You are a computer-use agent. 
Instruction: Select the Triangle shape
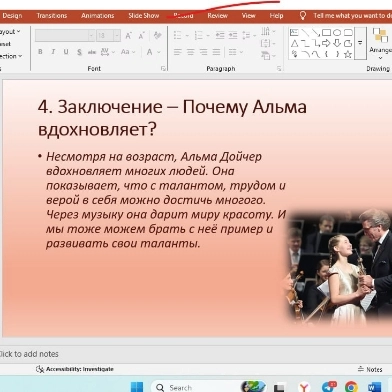294,43
